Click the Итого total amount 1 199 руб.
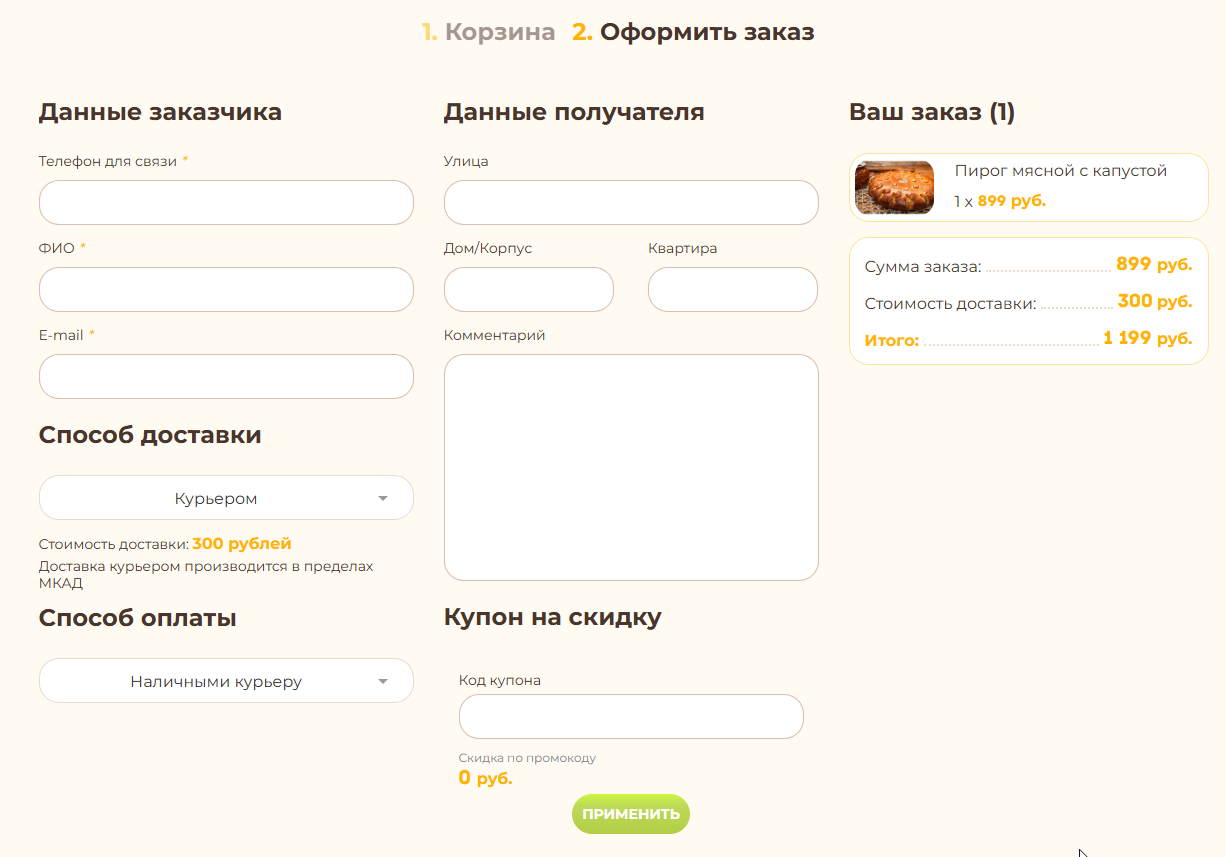The width and height of the screenshot is (1226, 857). click(1147, 339)
